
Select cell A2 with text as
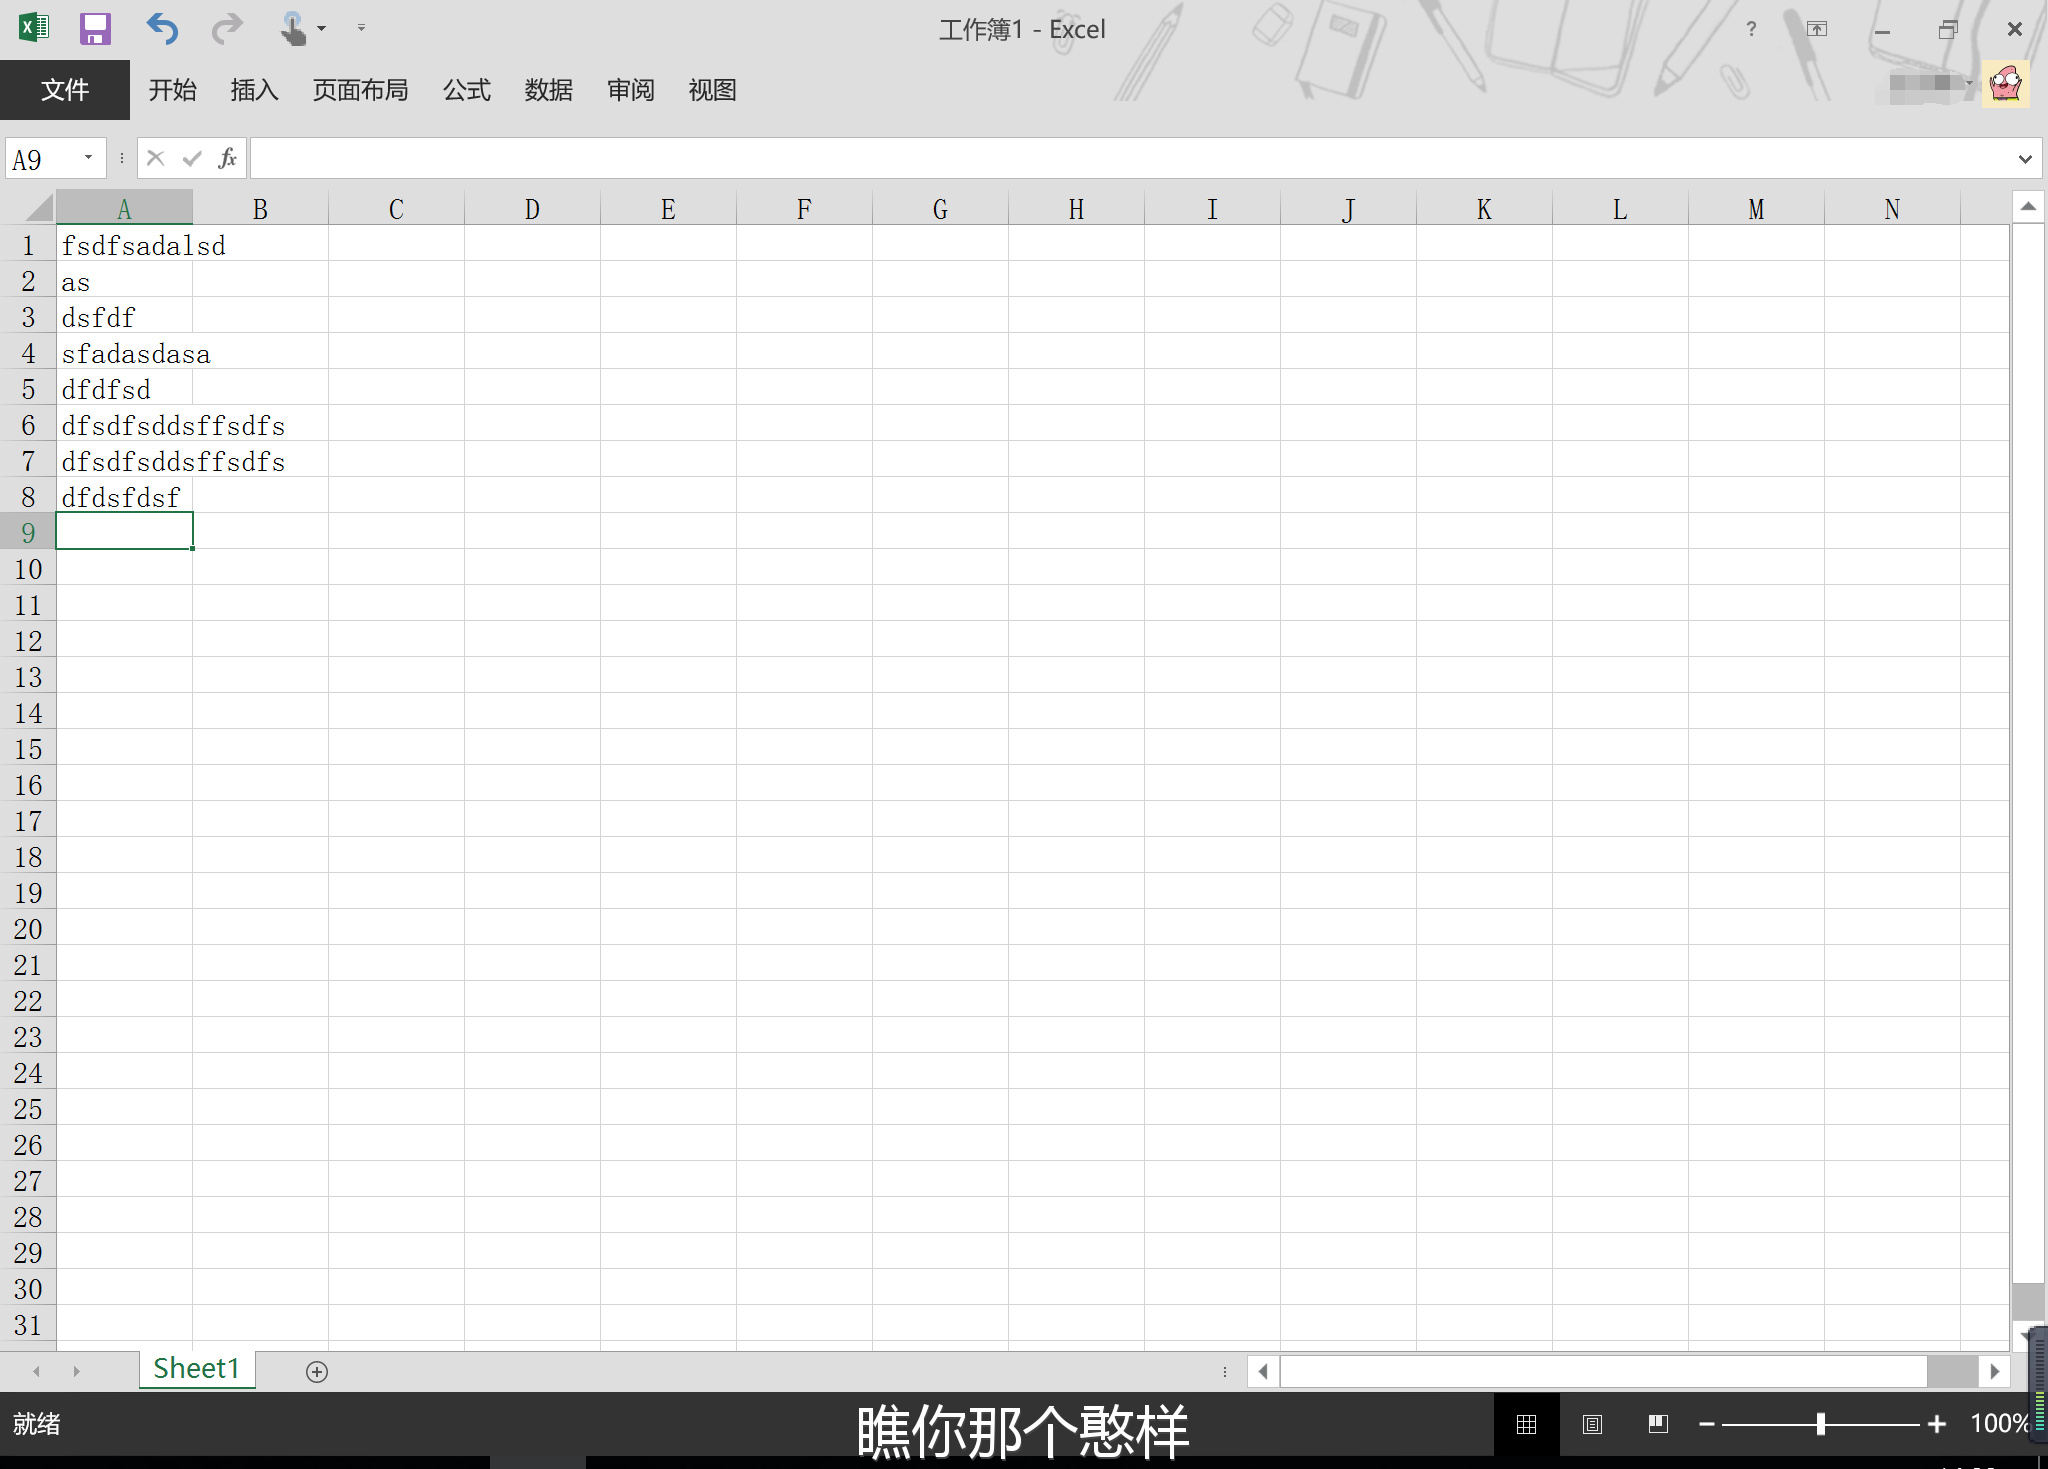(x=124, y=280)
